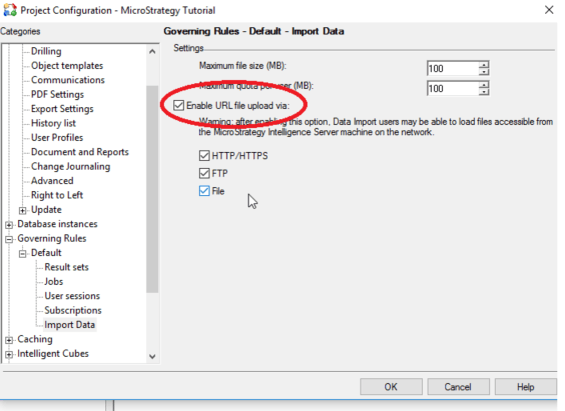
Task: Click the categories tree scrollbar thumb
Action: [x=152, y=189]
